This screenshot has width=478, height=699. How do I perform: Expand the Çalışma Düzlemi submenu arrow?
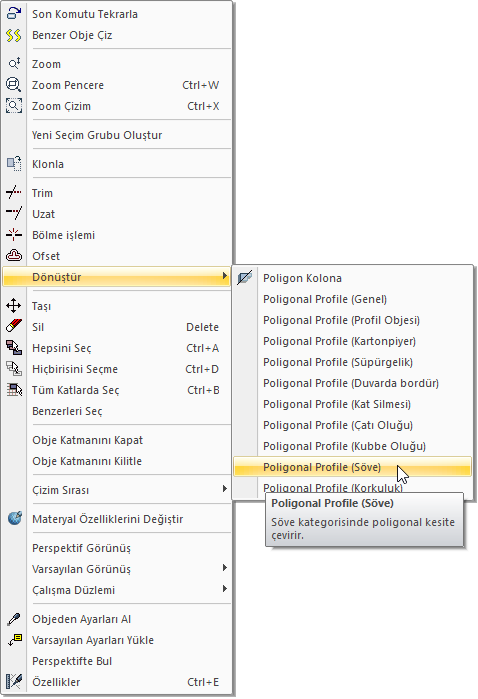225,589
